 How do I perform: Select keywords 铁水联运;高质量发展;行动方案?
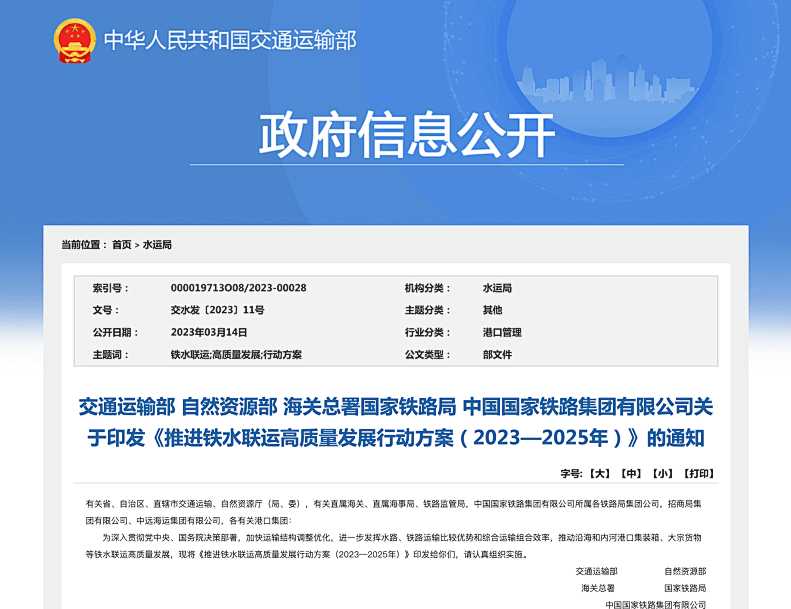pyautogui.click(x=236, y=355)
